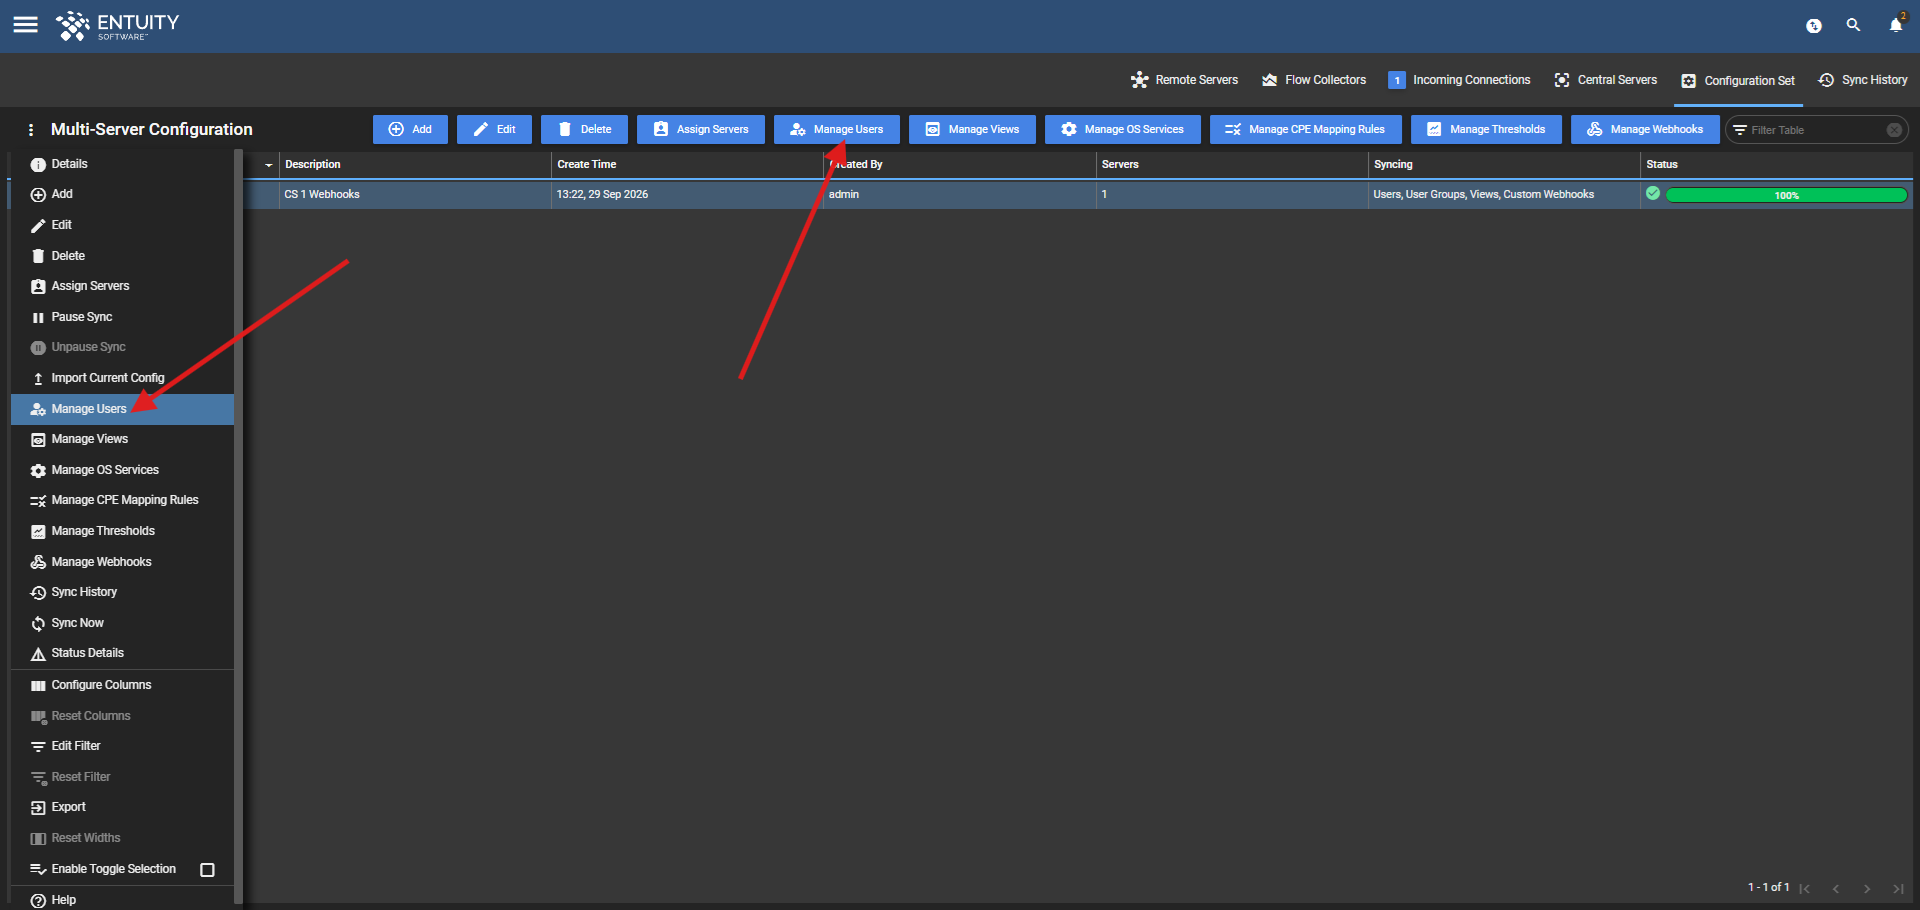1920x910 pixels.
Task: Tick the Enable Toggle Selection checkbox
Action: (208, 870)
